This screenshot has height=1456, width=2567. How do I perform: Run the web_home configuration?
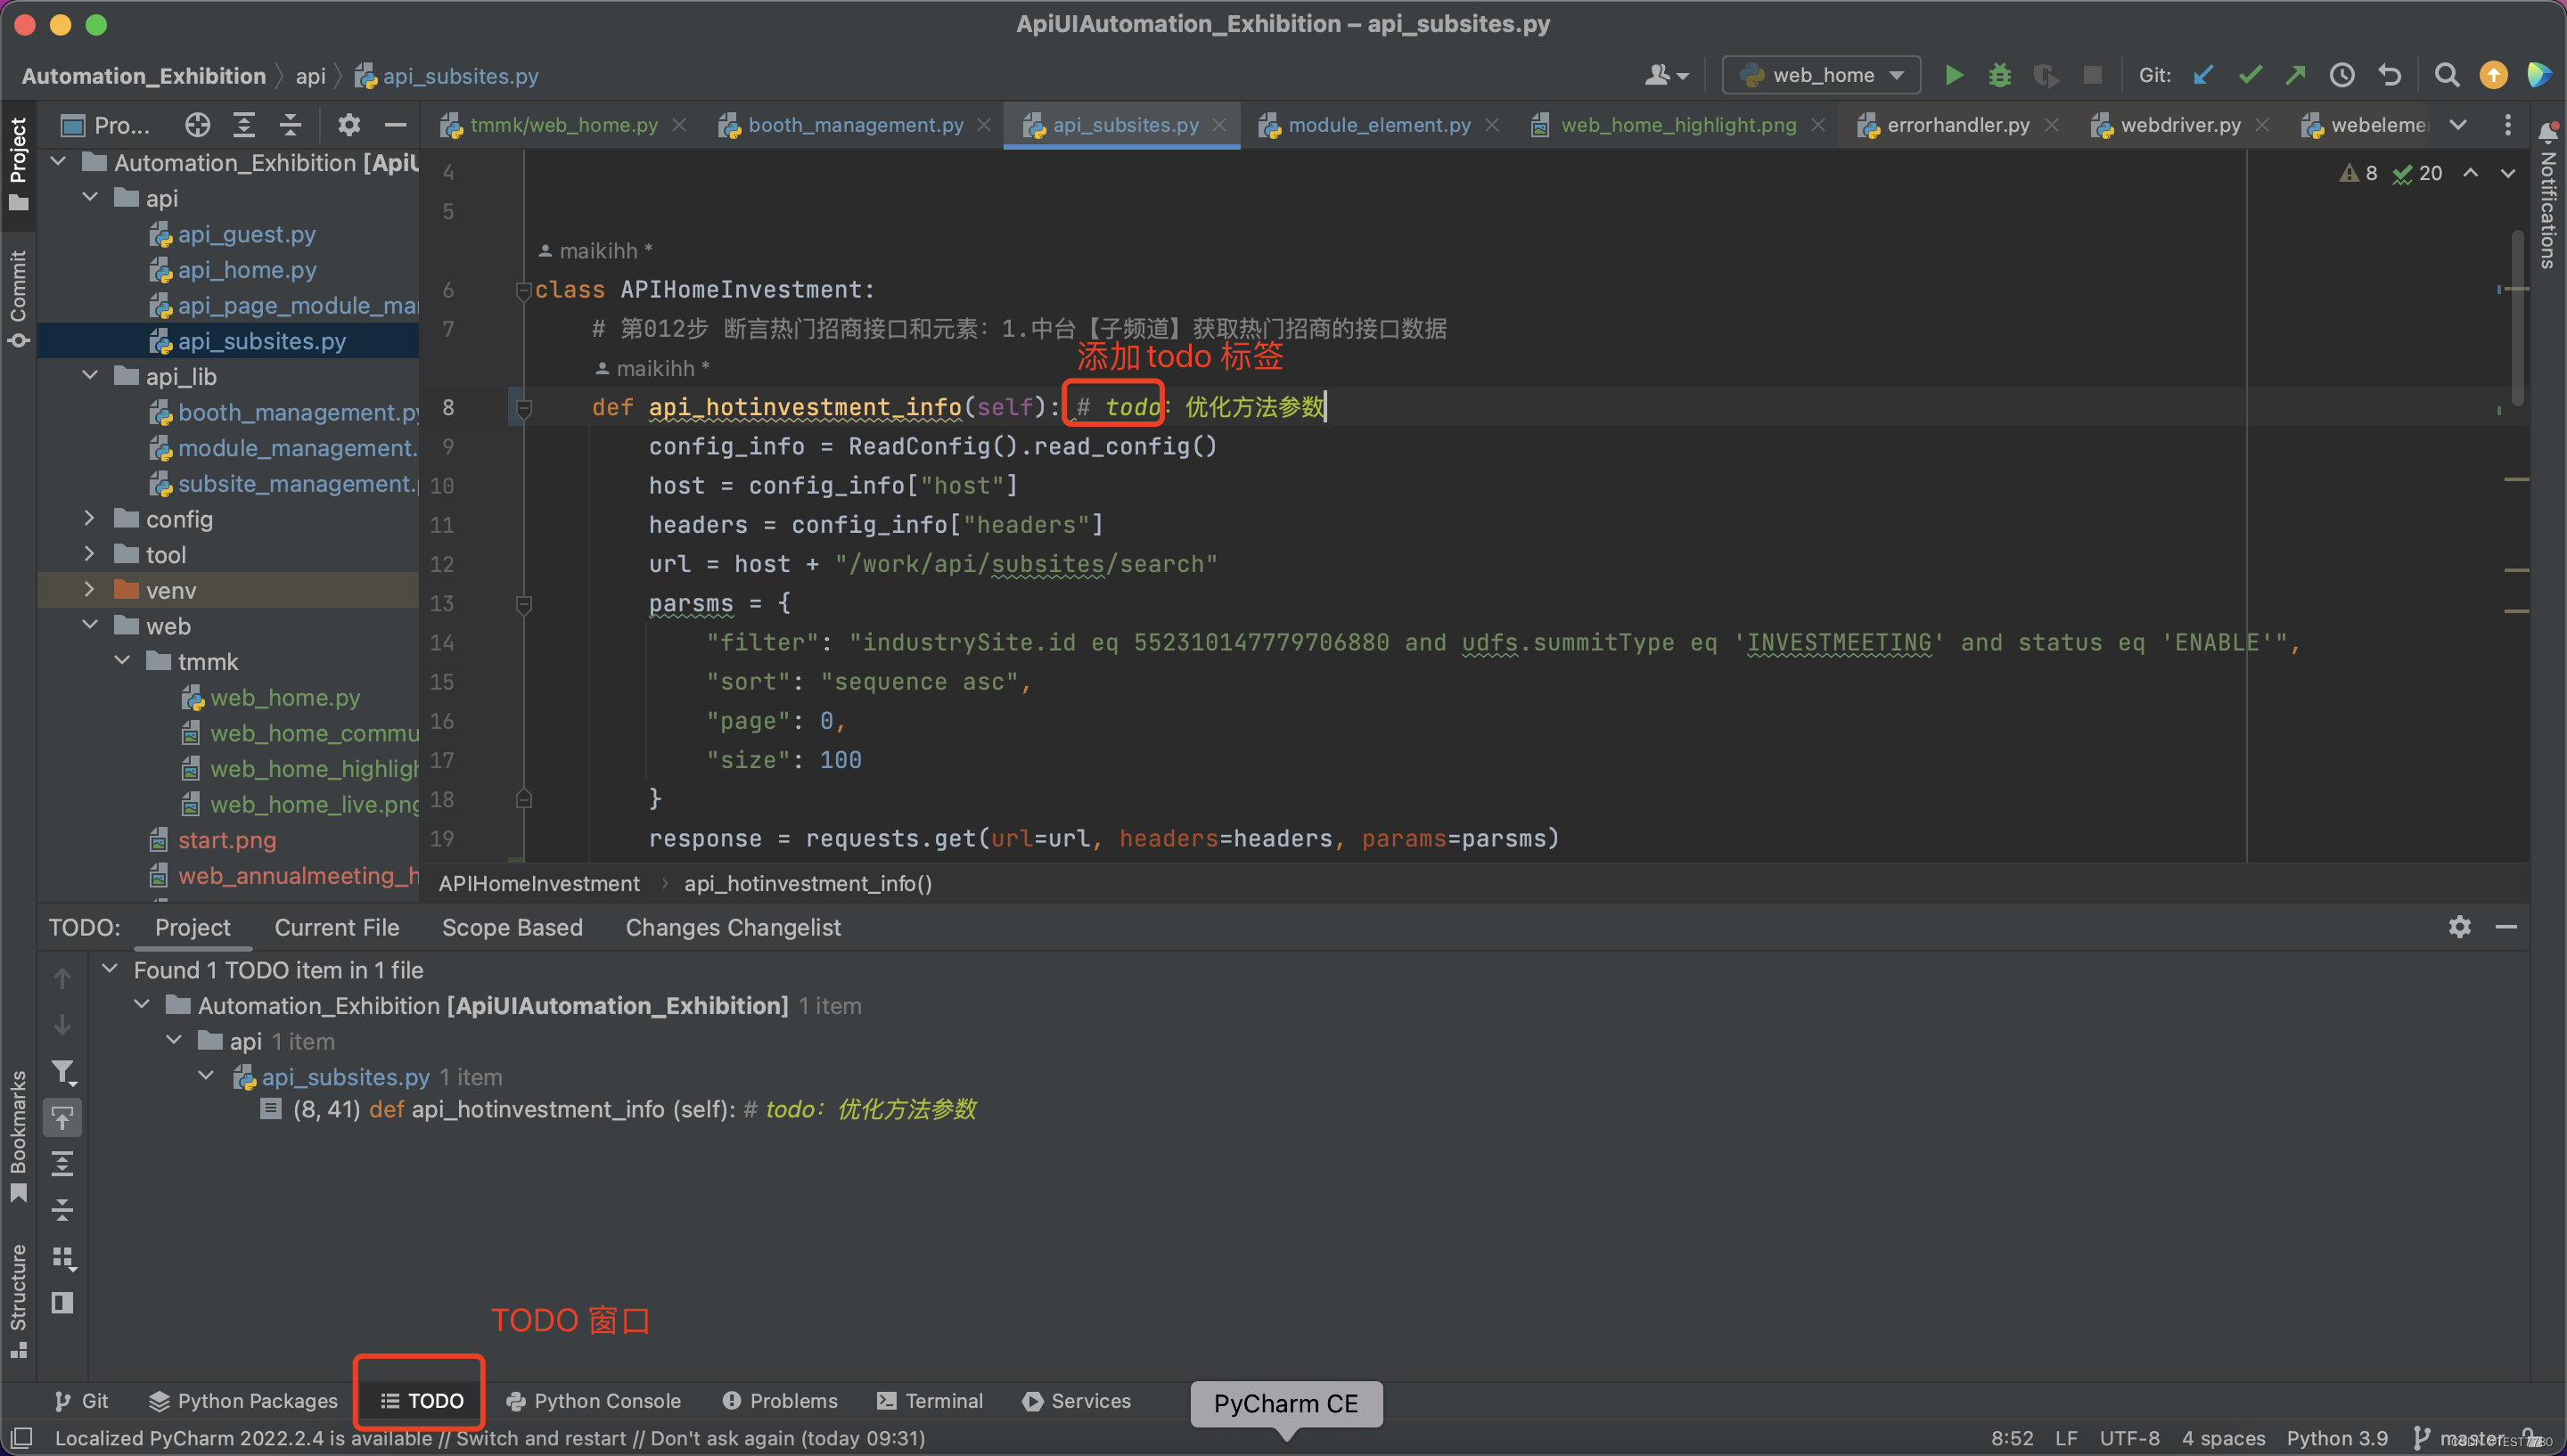click(1955, 74)
